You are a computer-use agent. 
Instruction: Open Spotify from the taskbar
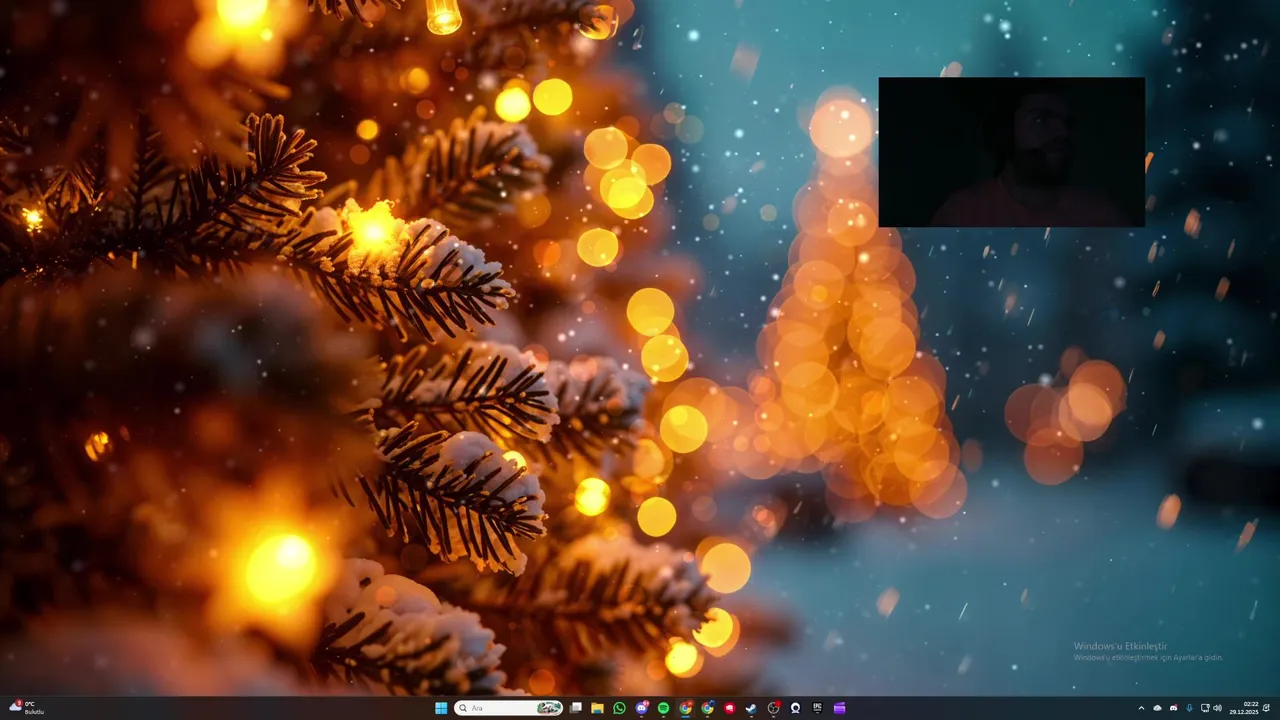[x=663, y=708]
